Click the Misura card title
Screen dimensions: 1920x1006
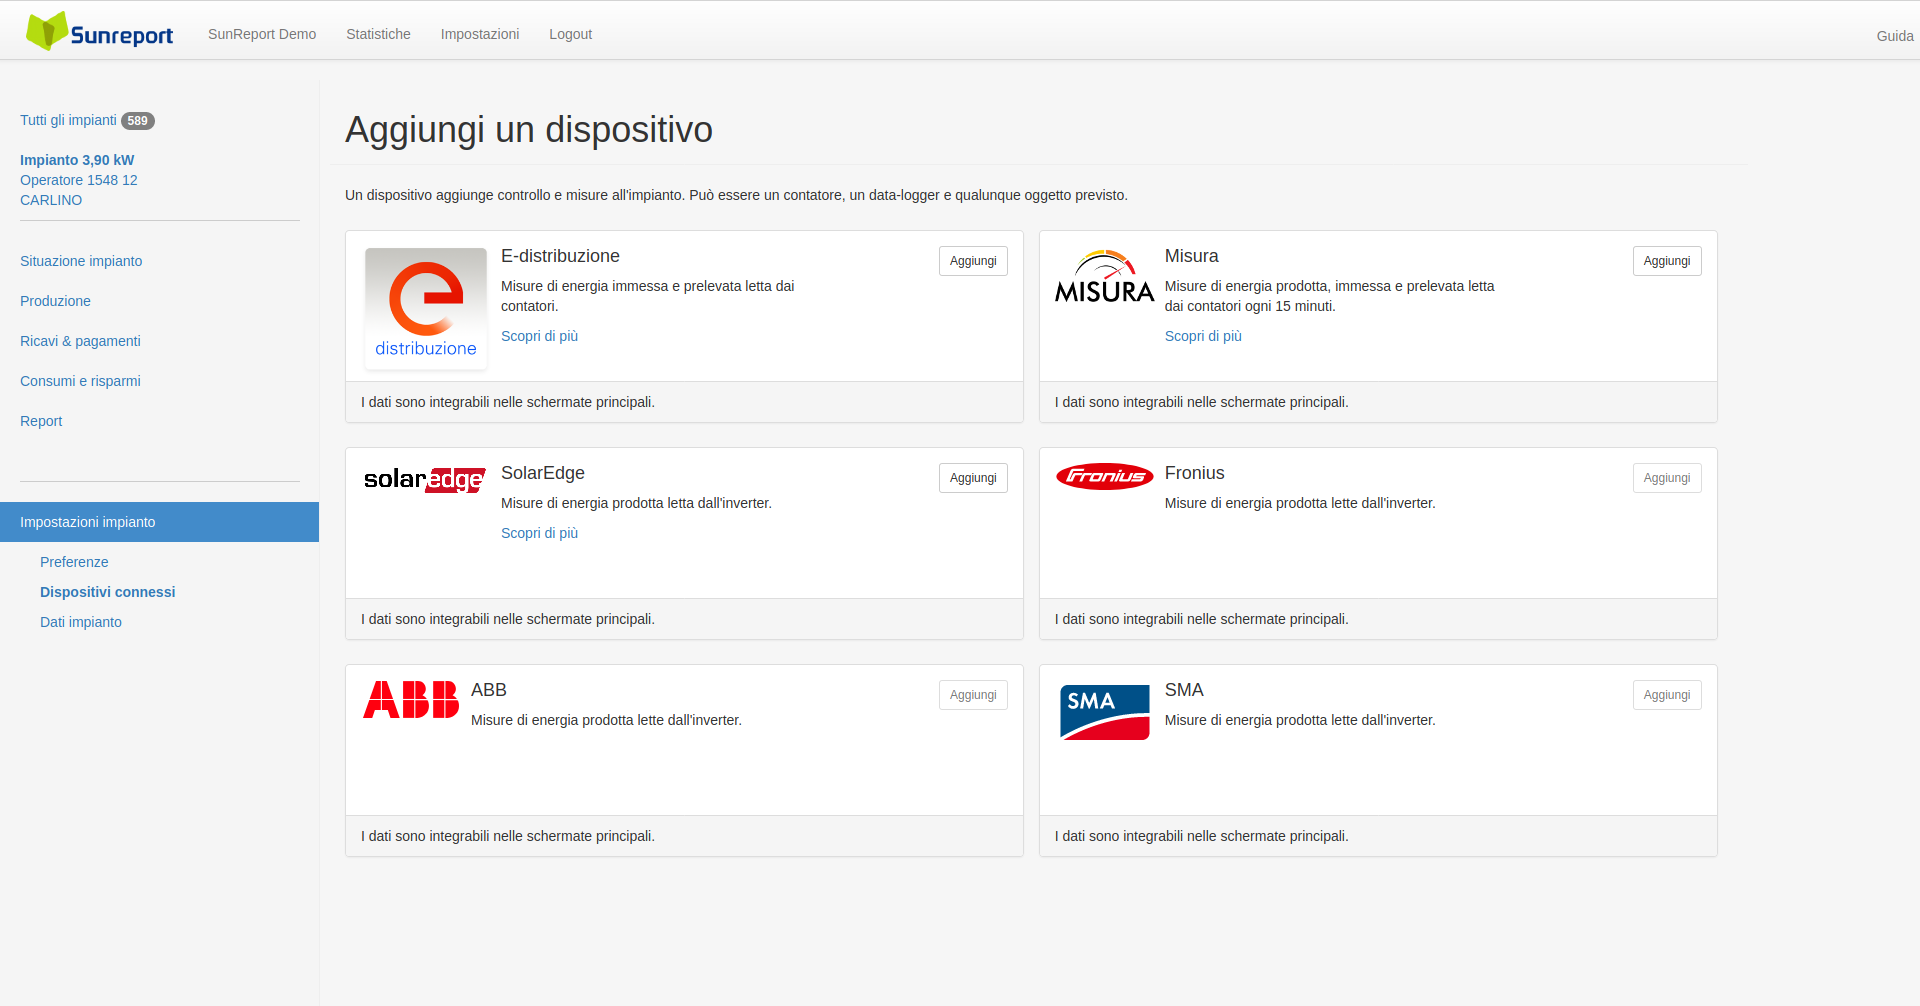point(1191,256)
